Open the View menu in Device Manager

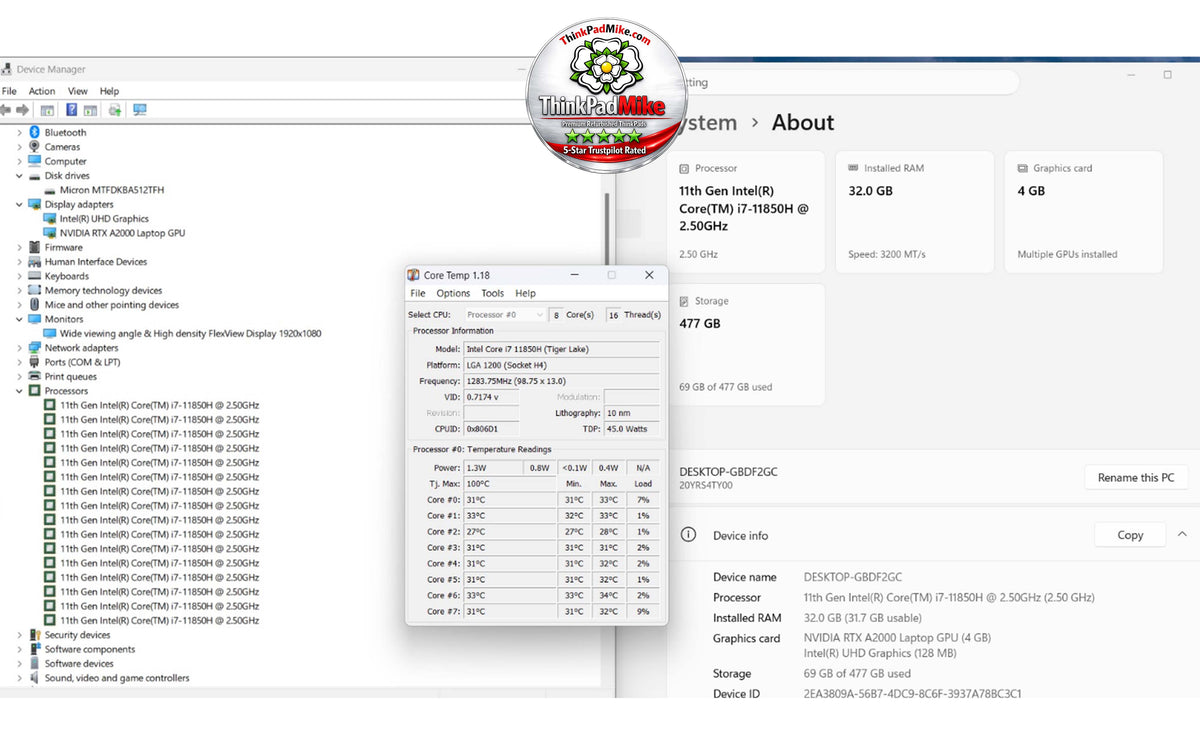pos(78,91)
